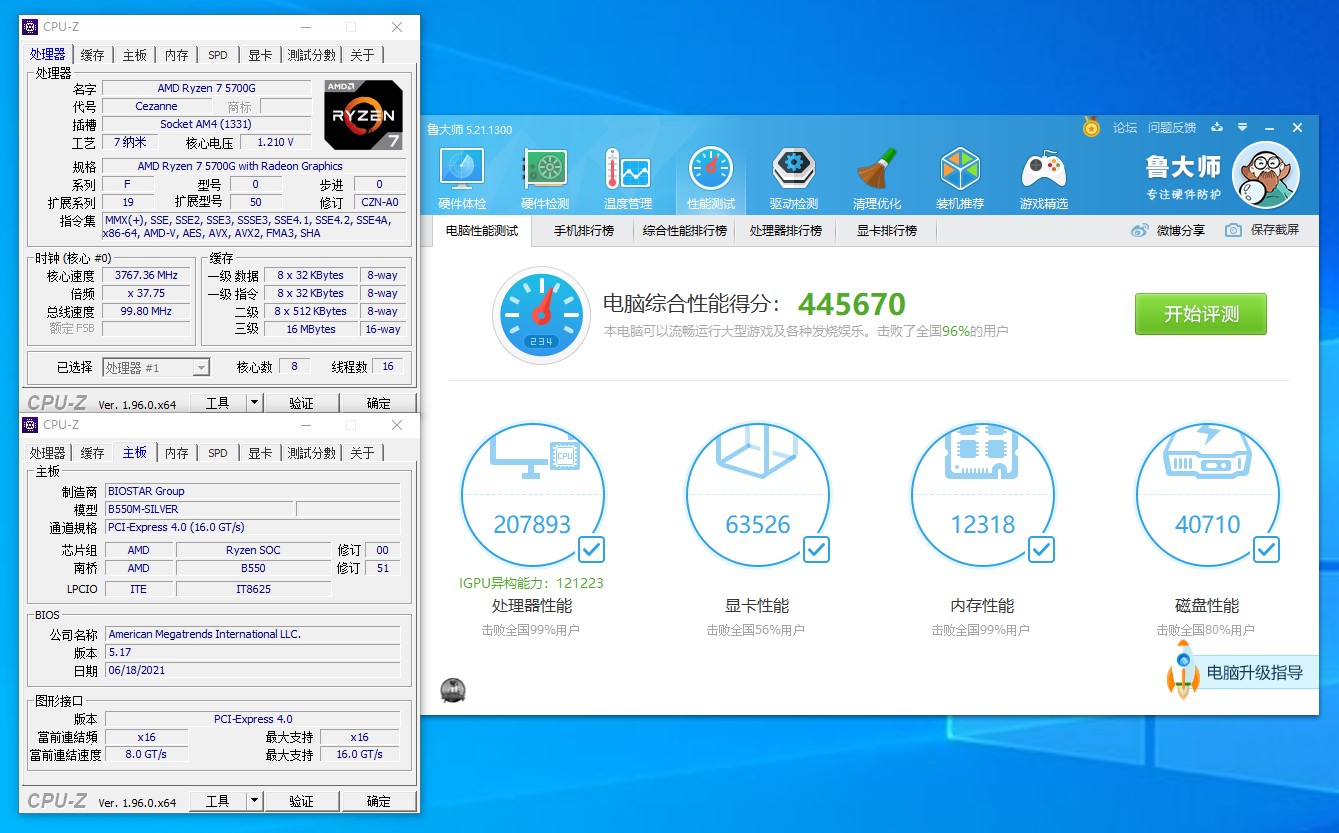1339x833 pixels.
Task: Click the Ludashi skin icon beside 问题反馈
Action: tap(1216, 127)
